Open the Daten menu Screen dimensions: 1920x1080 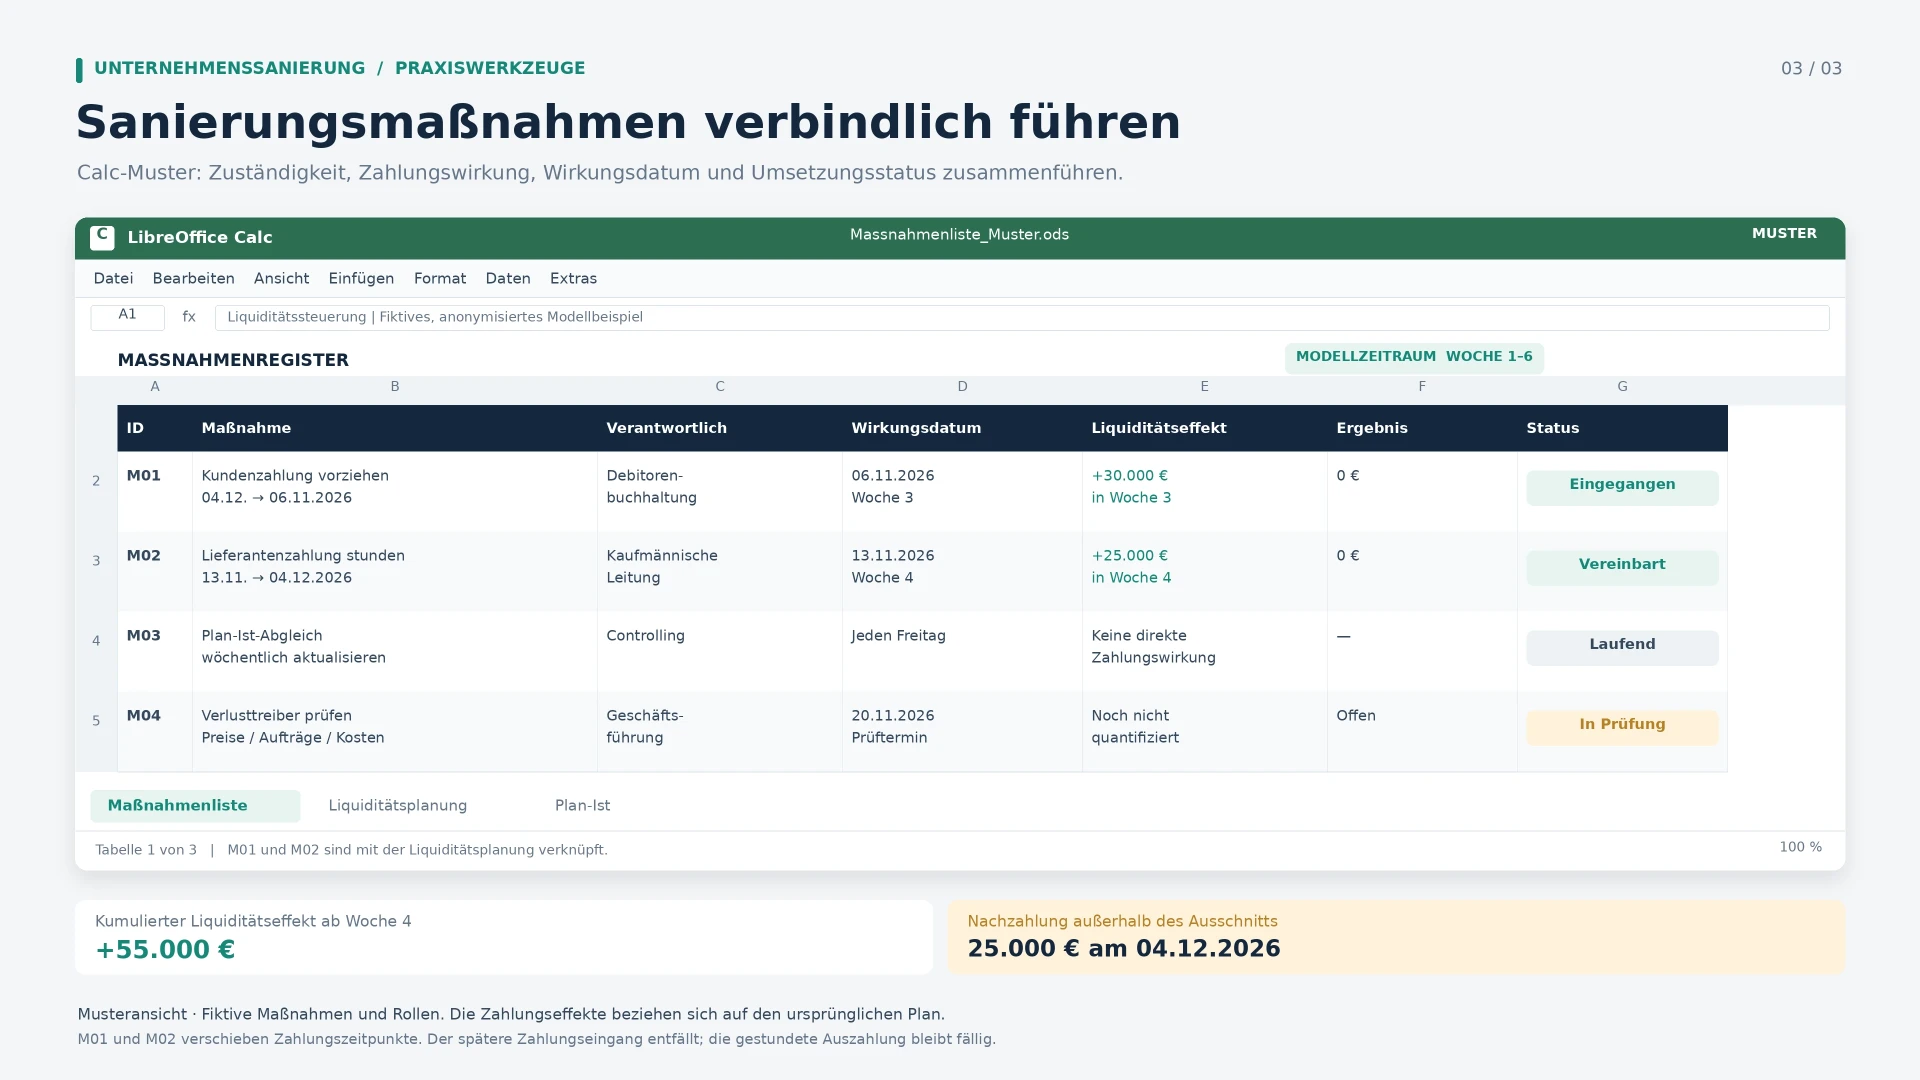(508, 279)
